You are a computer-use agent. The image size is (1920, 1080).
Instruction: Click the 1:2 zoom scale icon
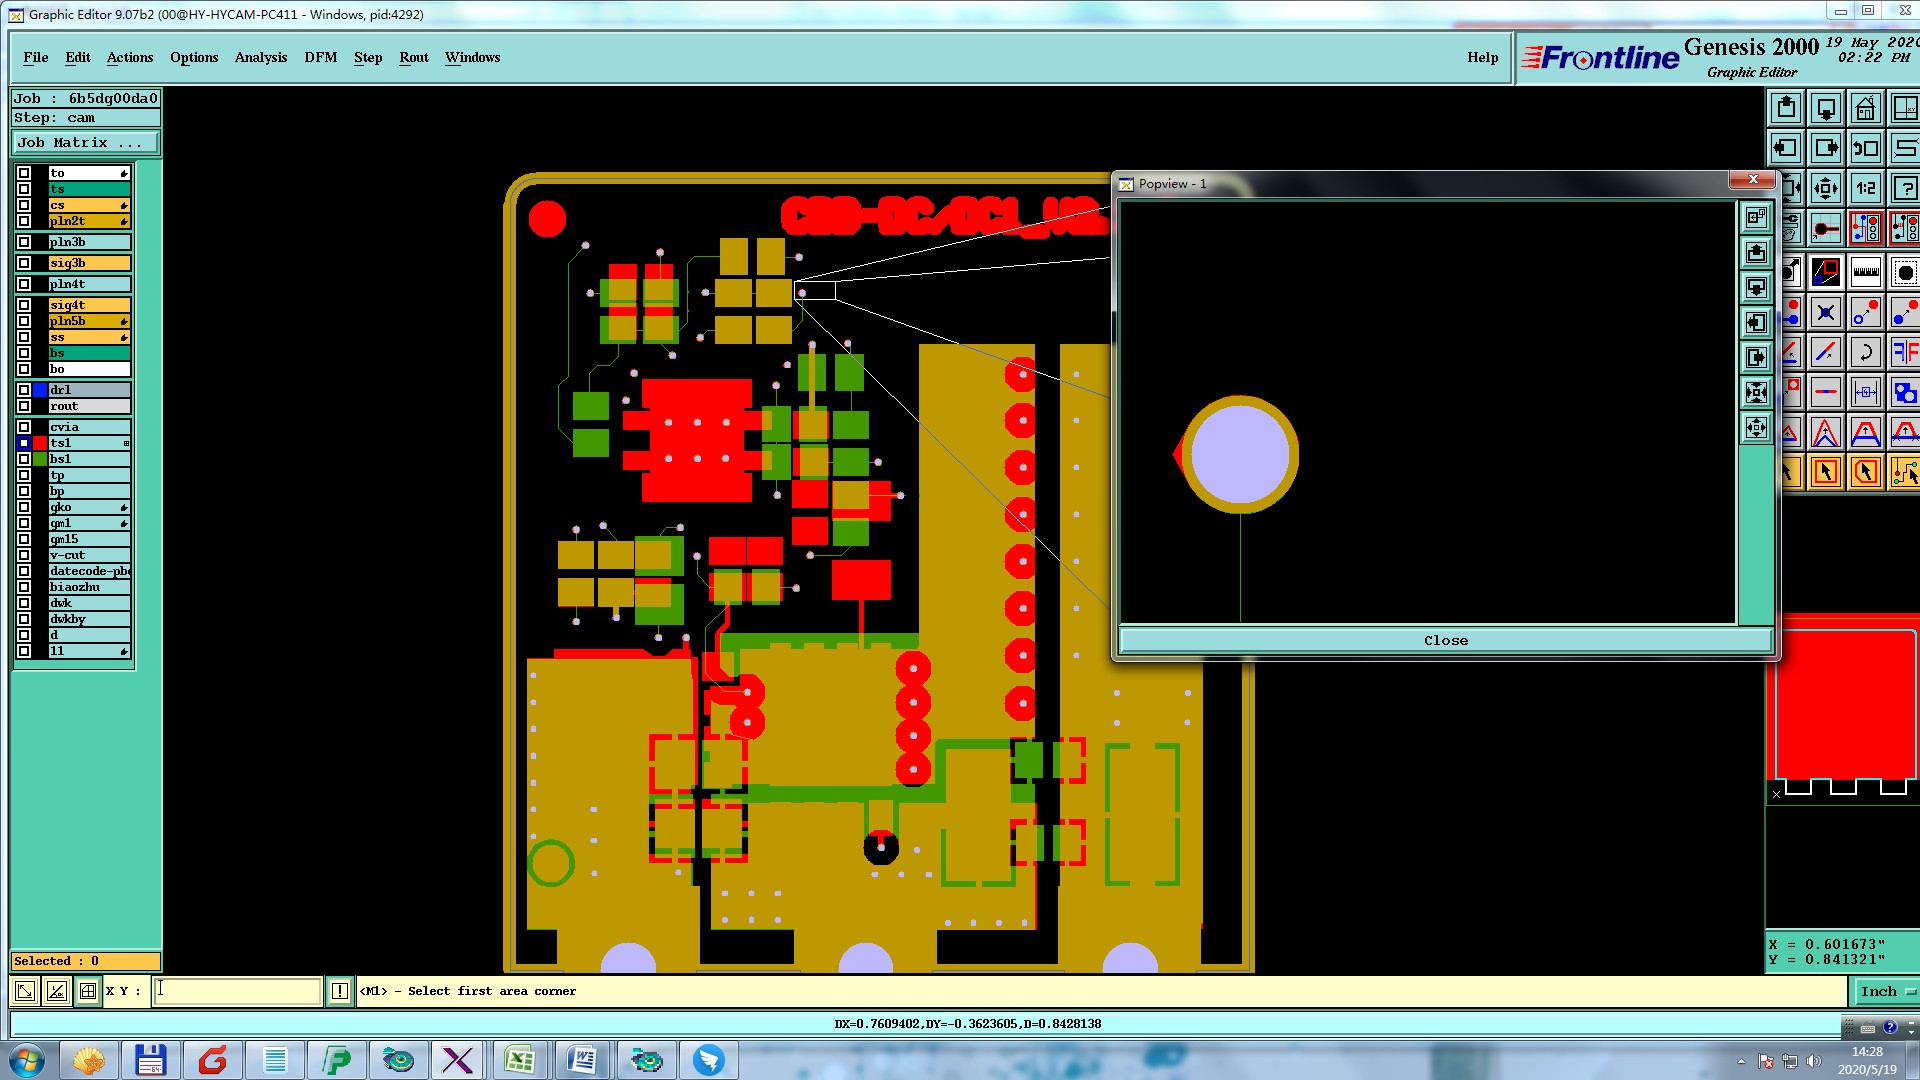click(1866, 188)
